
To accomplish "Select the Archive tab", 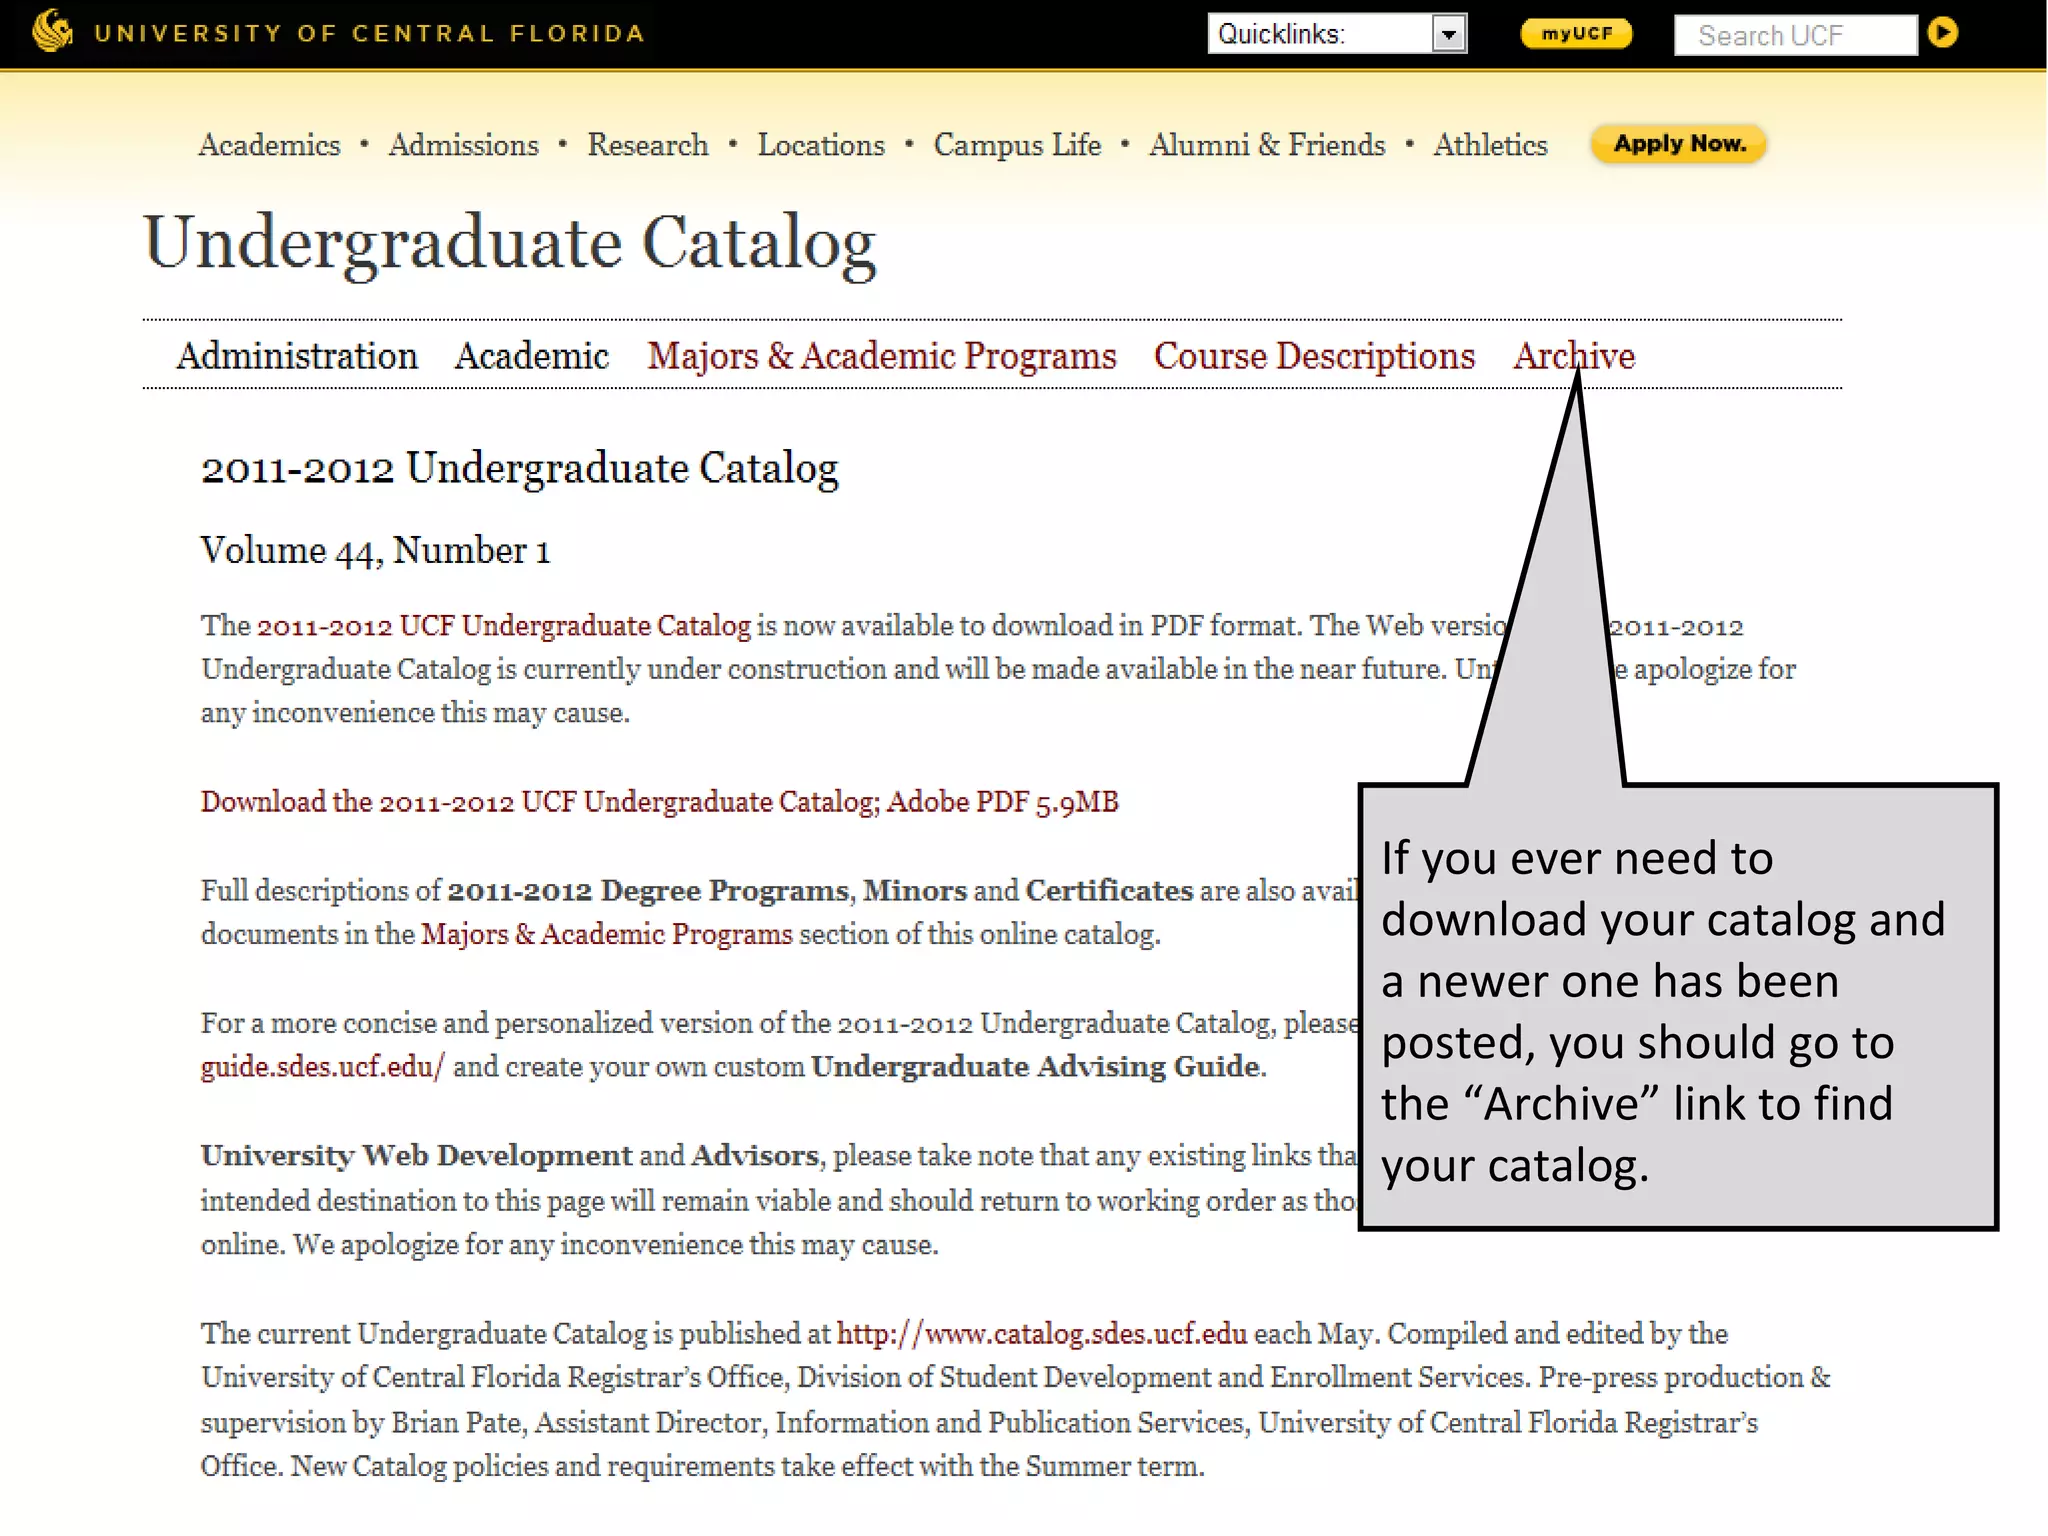I will point(1574,356).
